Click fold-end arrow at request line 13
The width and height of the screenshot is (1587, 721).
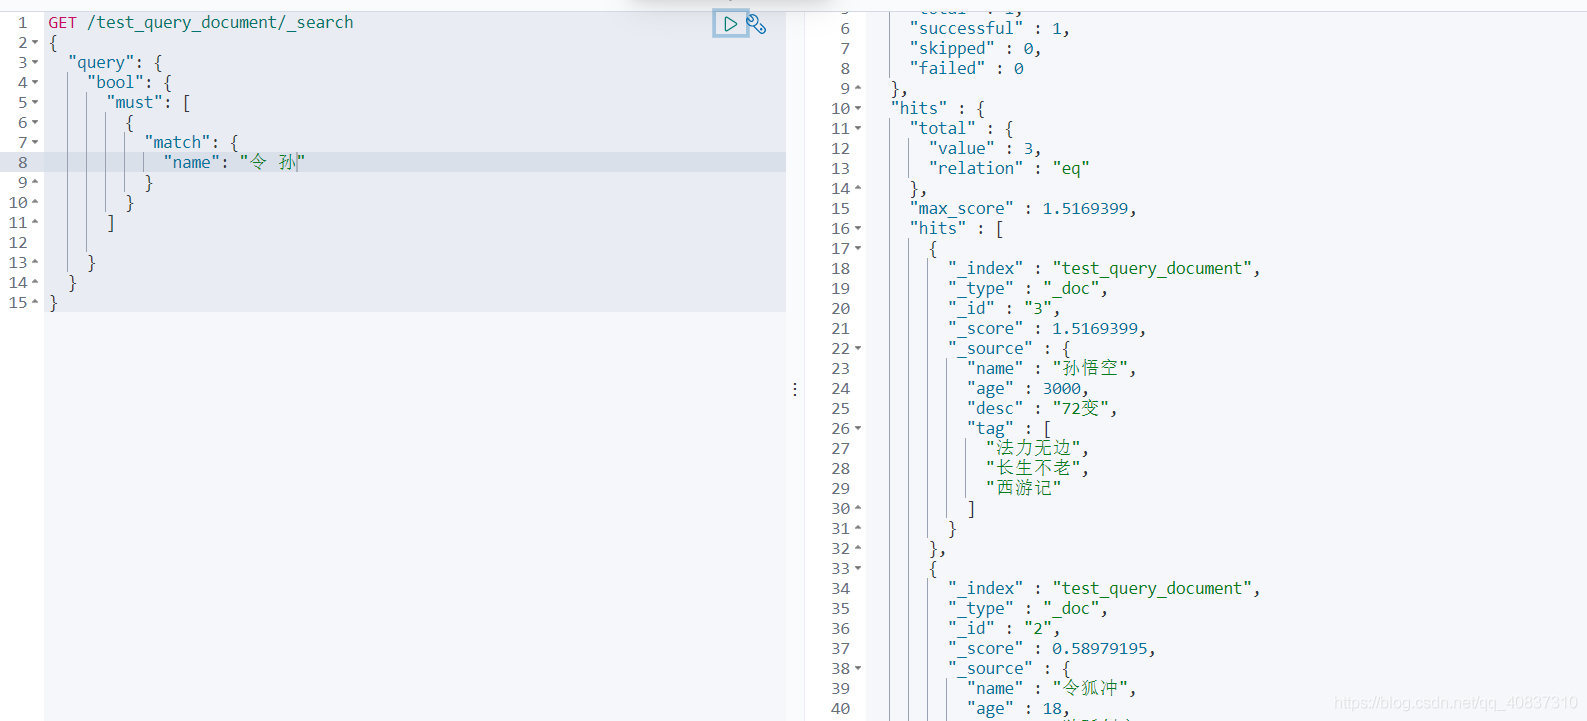point(35,262)
